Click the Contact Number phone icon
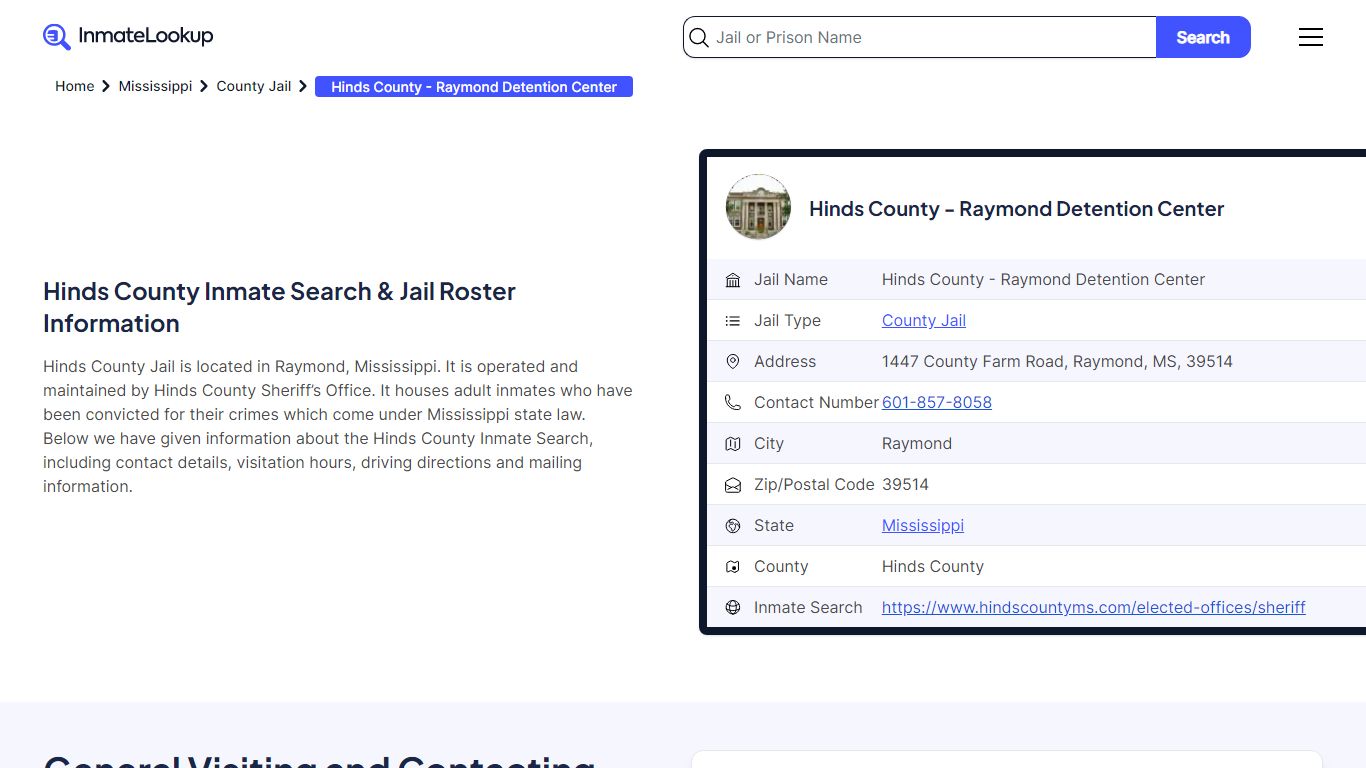The image size is (1366, 768). [x=733, y=403]
